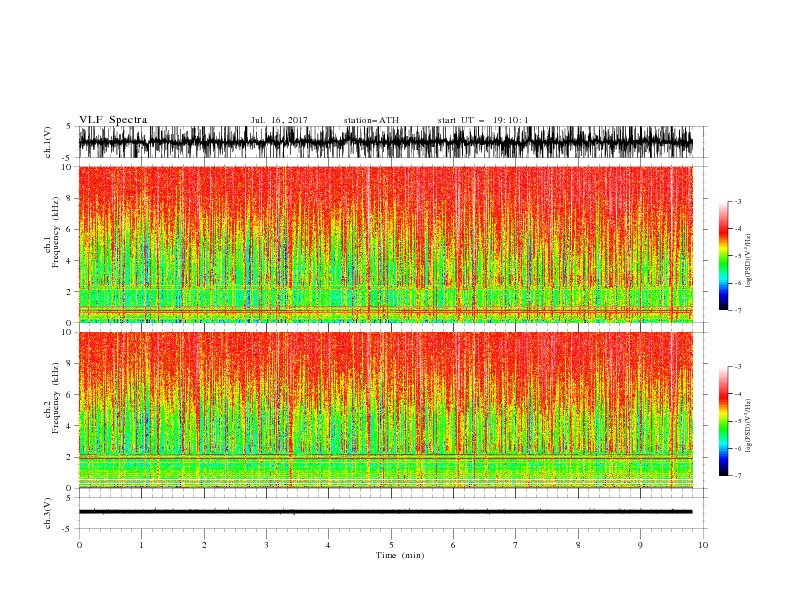Screen dimensions: 792x612
Task: Click the "start UT = 19:10:1" label
Action: coord(483,120)
